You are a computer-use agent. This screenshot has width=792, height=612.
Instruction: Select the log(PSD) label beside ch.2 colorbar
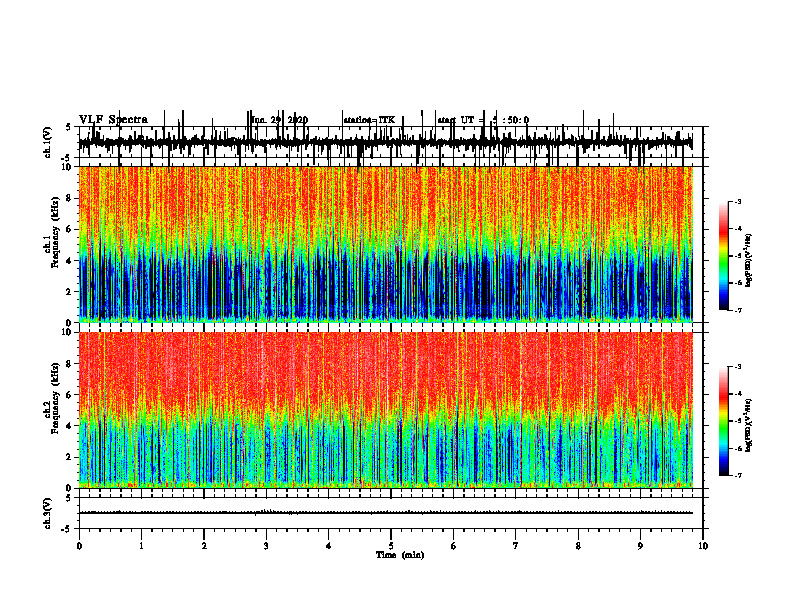click(x=748, y=425)
